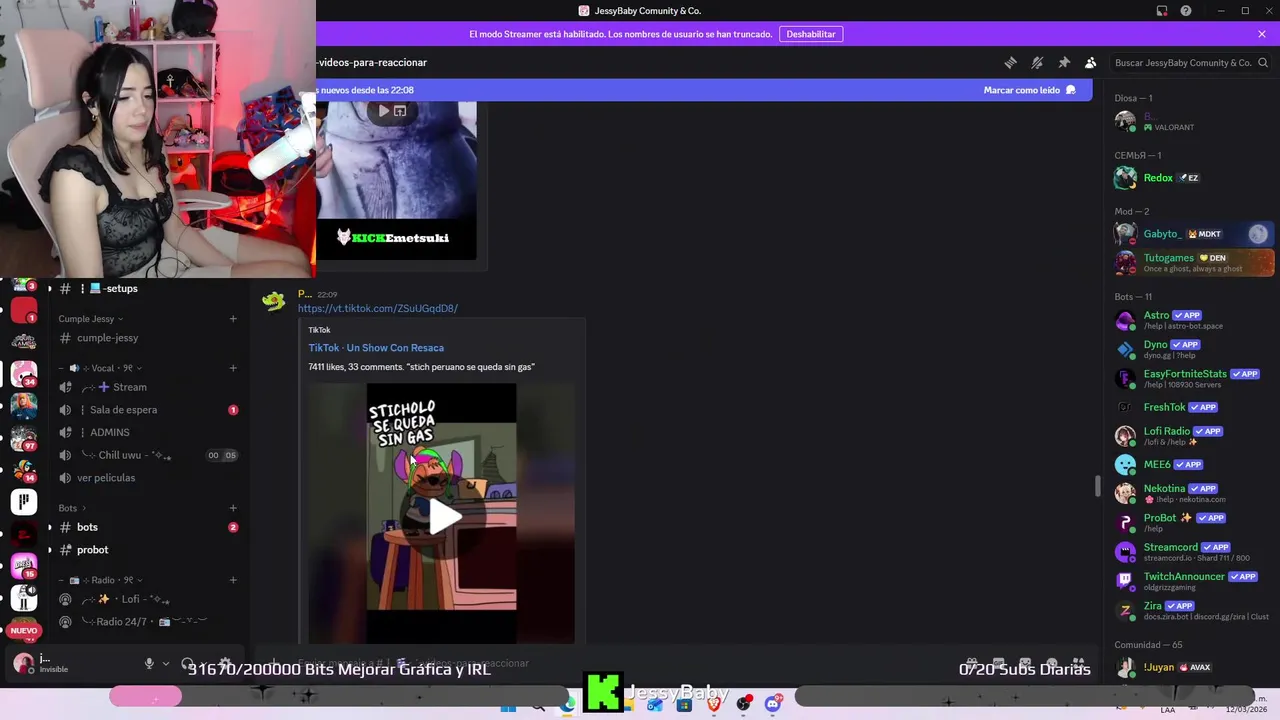Add channel to Radio category
Viewport: 1280px width, 720px height.
pyautogui.click(x=233, y=580)
